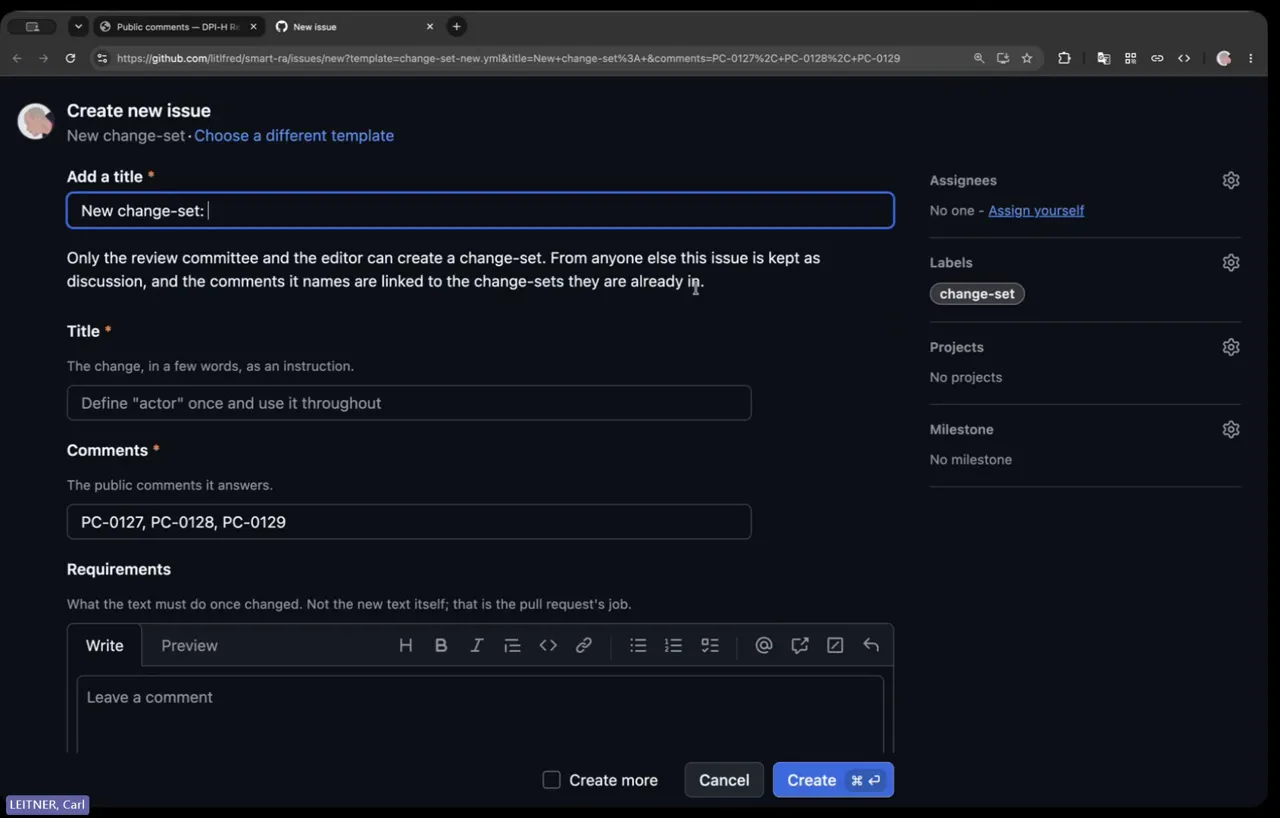Insert code formatting
The height and width of the screenshot is (818, 1280).
pyautogui.click(x=548, y=645)
